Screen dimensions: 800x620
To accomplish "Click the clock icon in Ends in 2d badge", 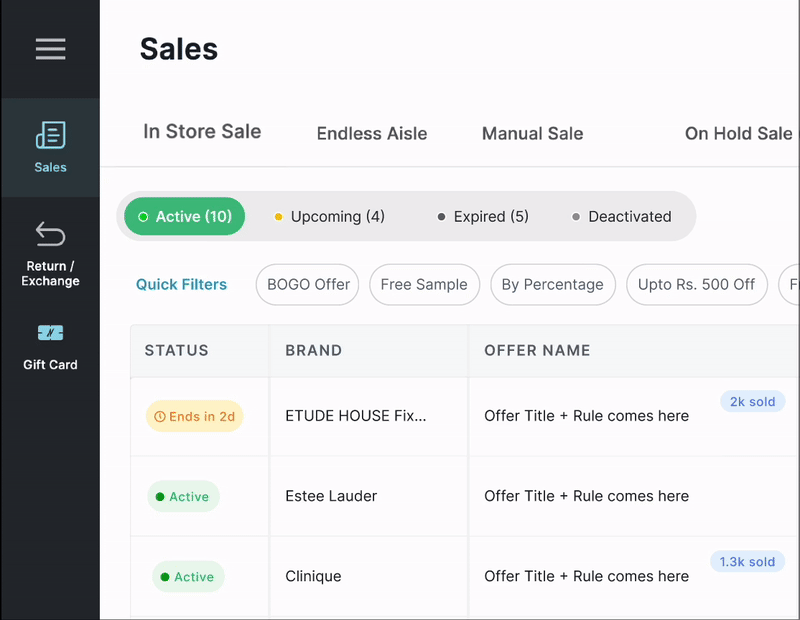I will pos(159,417).
